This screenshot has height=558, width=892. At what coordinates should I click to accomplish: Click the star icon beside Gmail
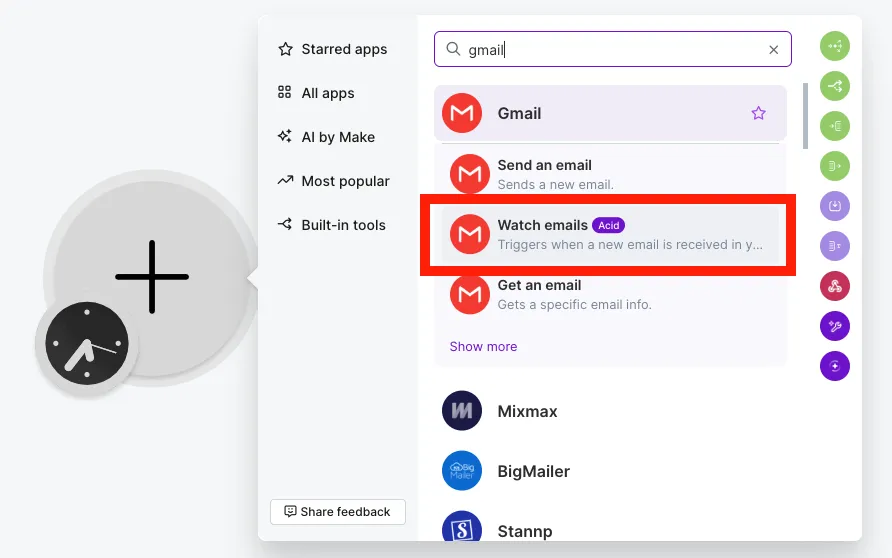pyautogui.click(x=758, y=113)
